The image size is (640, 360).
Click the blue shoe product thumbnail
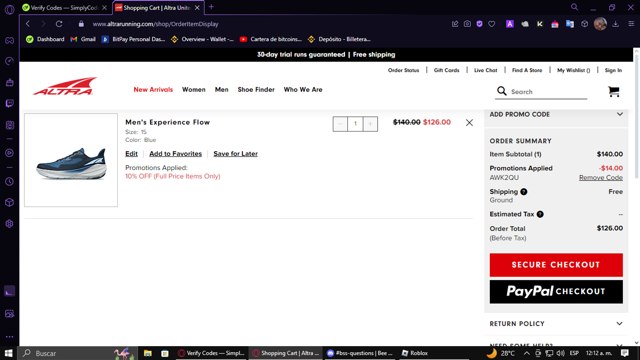pos(71,160)
